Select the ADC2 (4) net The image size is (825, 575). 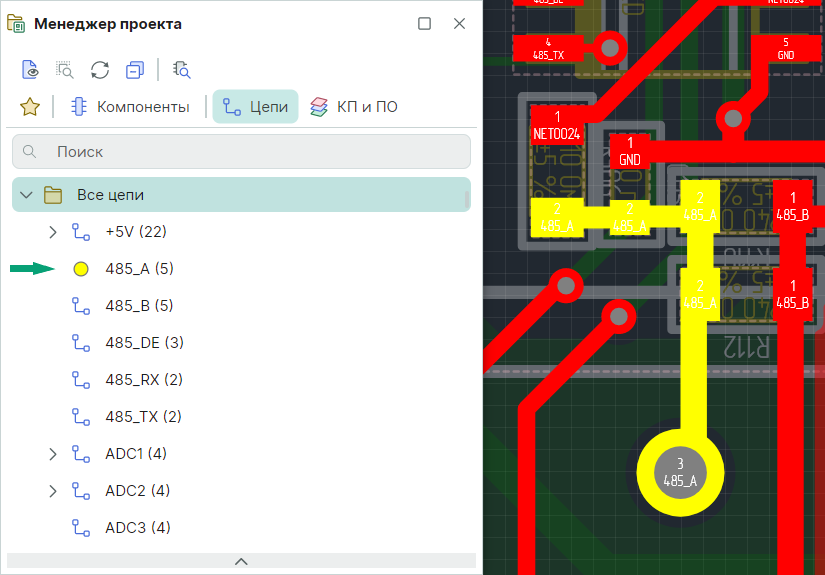pyautogui.click(x=138, y=491)
